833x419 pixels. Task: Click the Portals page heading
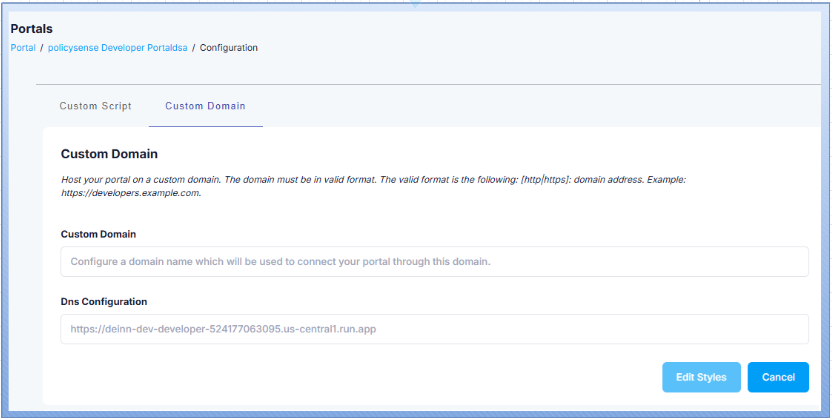31,29
